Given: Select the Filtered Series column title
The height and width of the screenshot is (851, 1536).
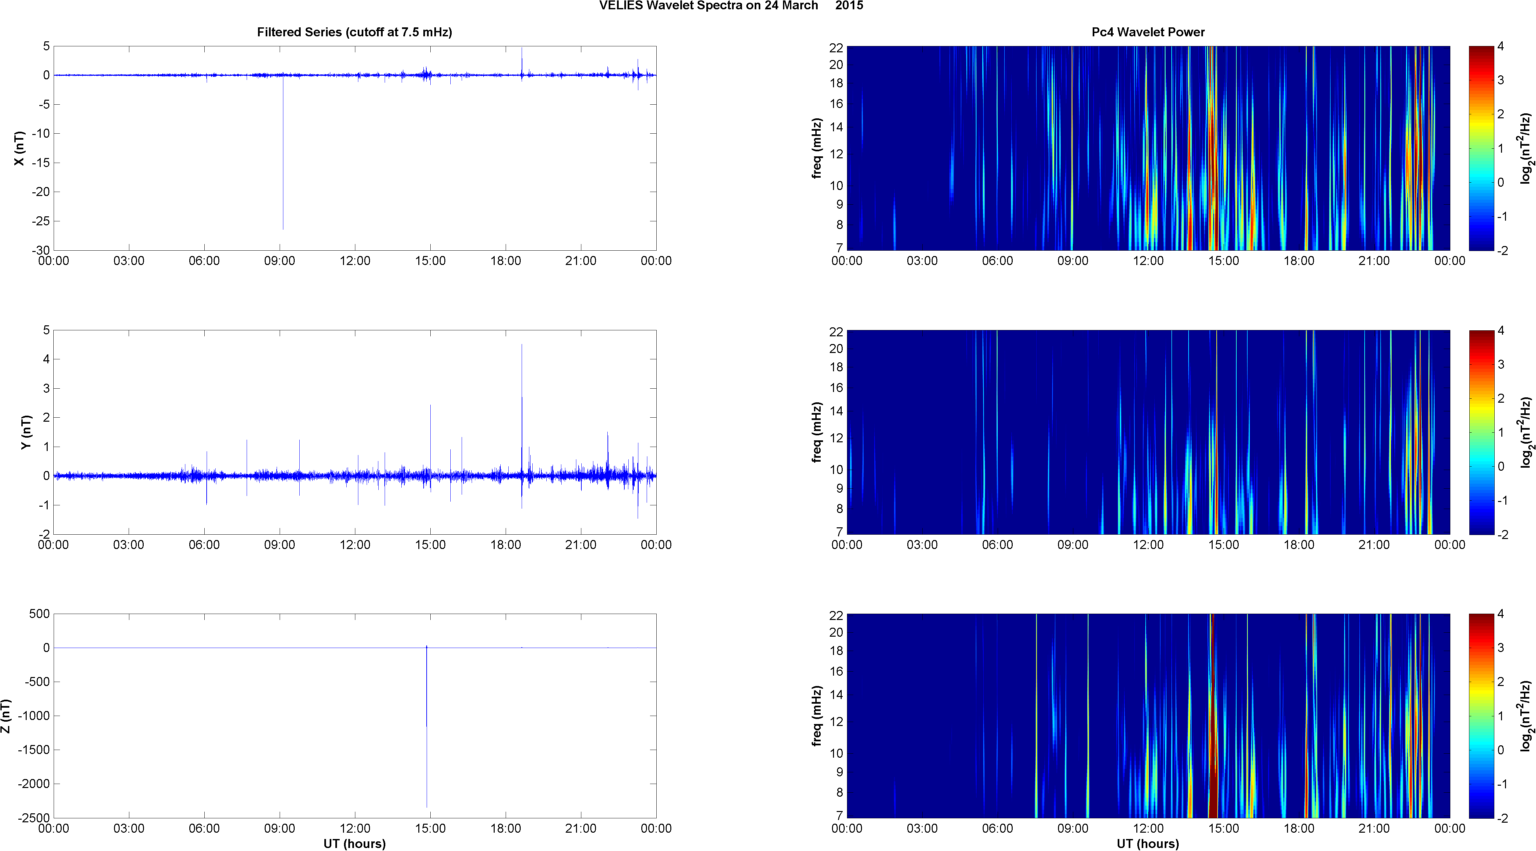Looking at the screenshot, I should click(354, 32).
